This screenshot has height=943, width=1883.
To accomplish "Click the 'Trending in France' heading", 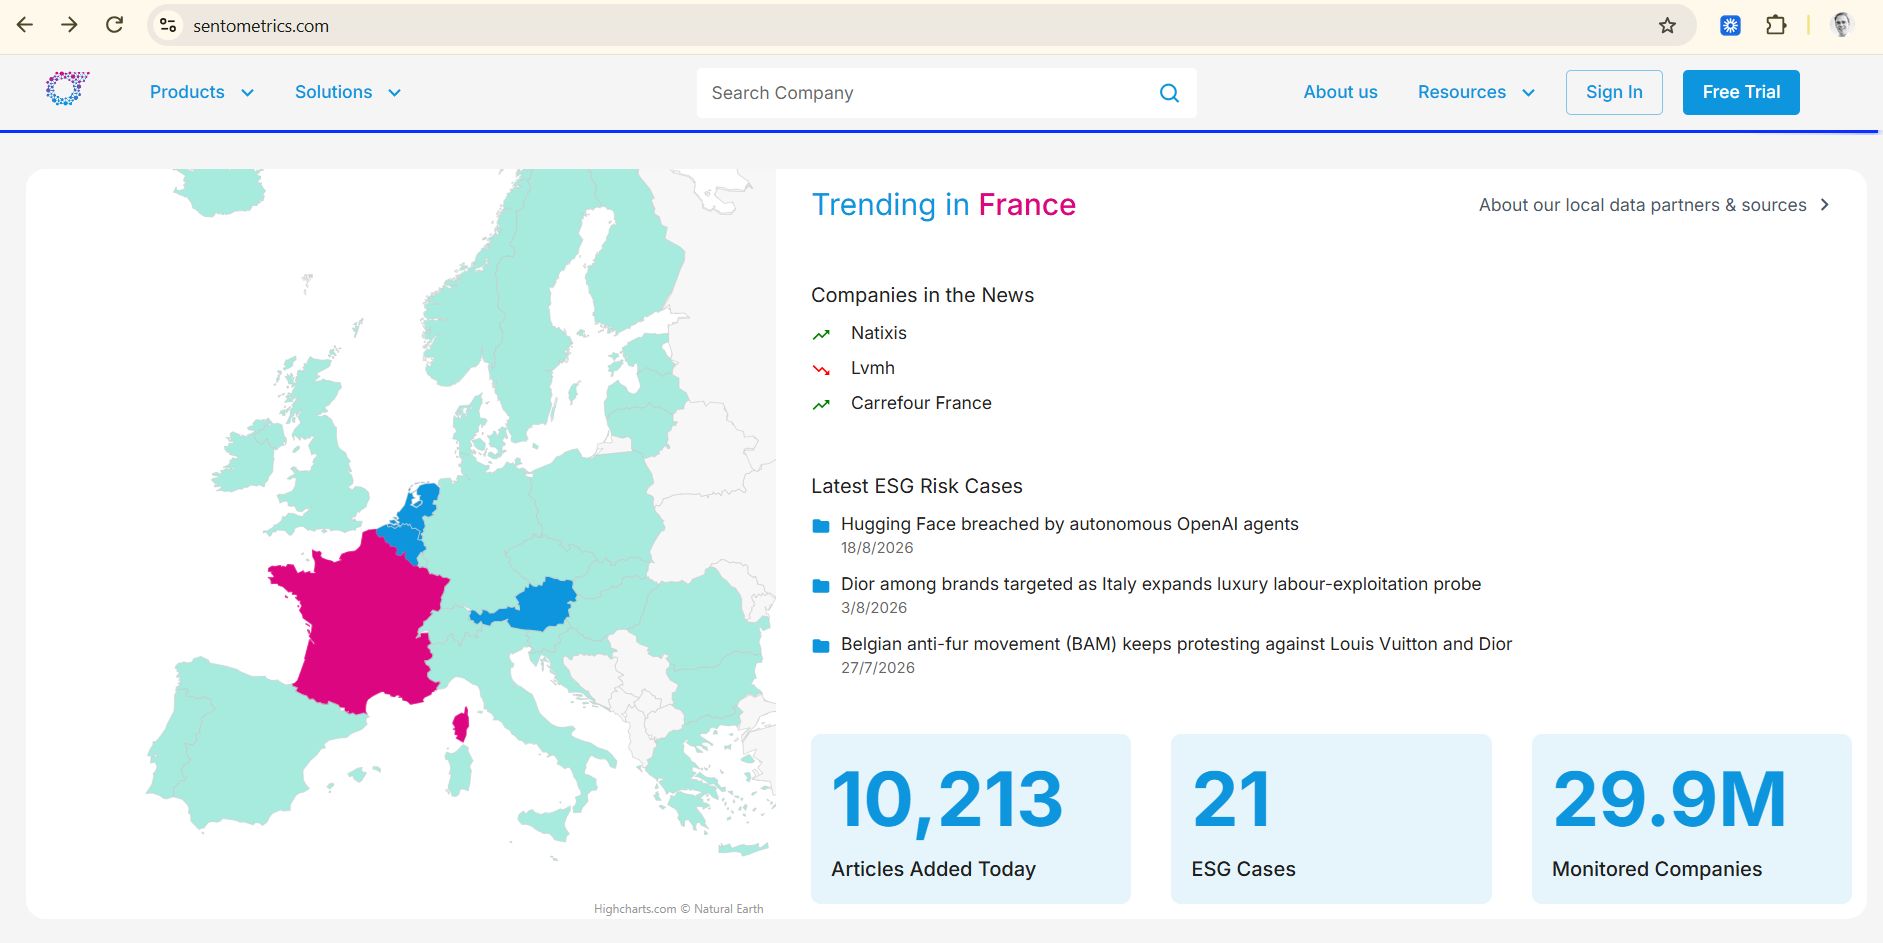I will tap(943, 205).
